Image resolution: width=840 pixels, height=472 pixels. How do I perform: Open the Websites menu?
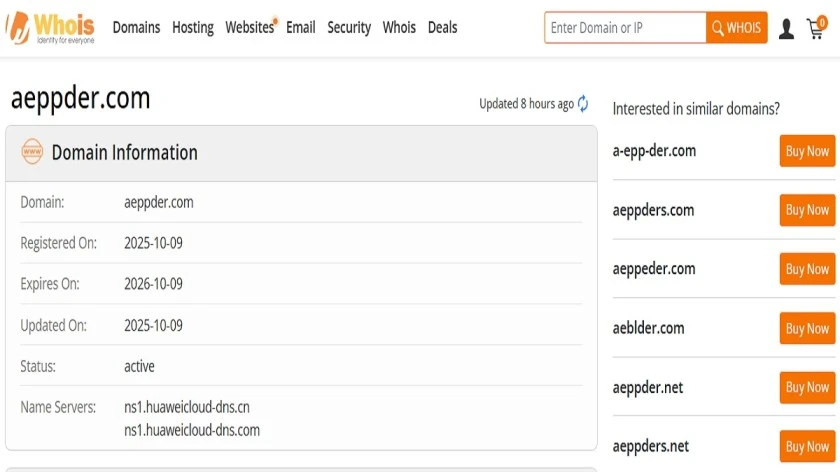(x=250, y=27)
